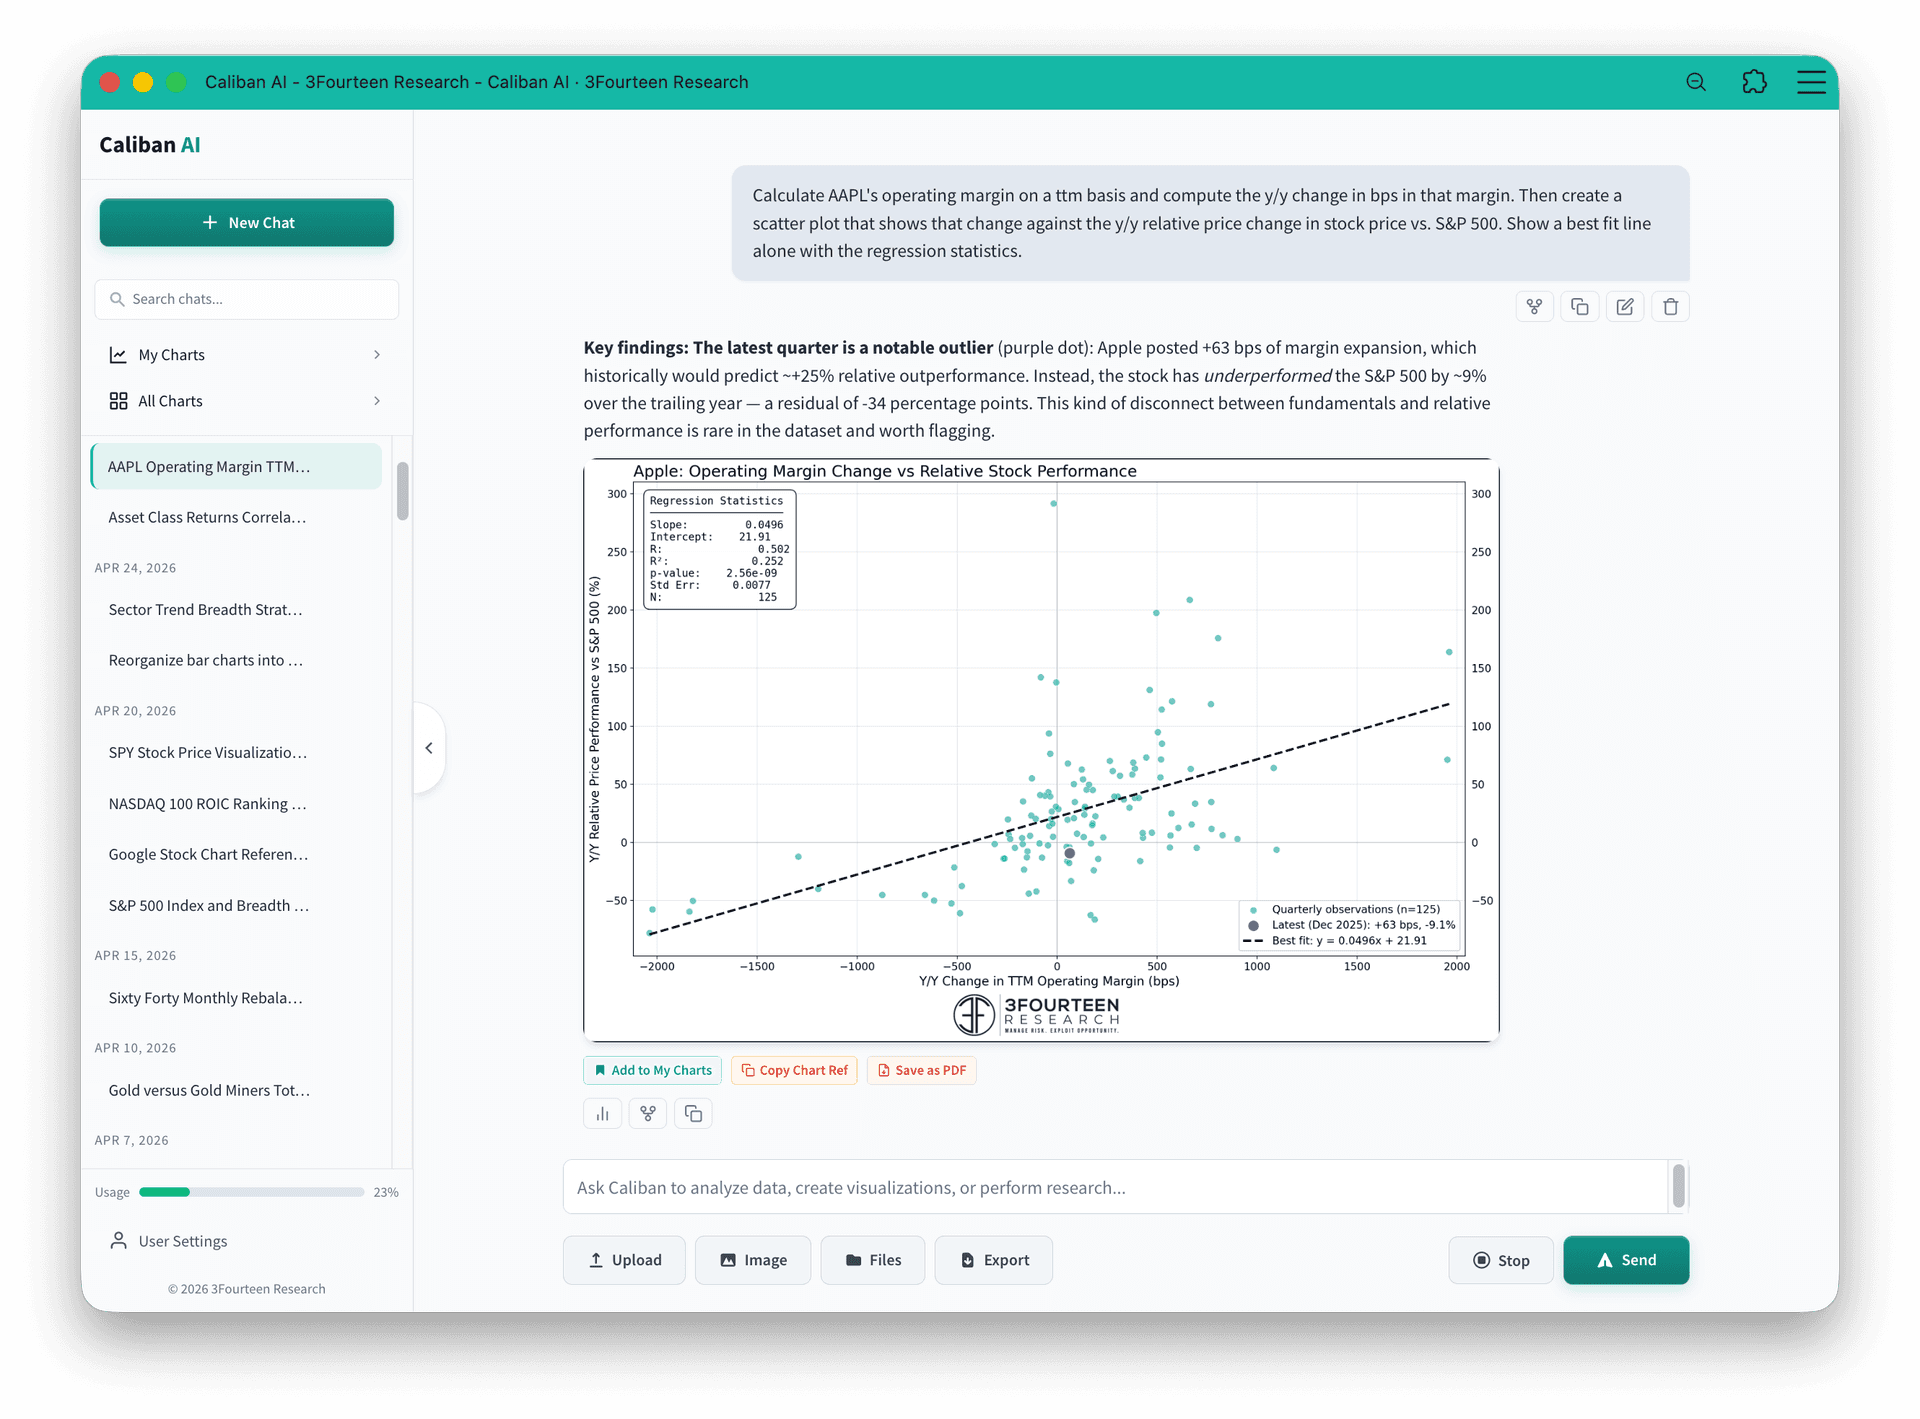Click the APR 10, 2026 date header
Image resolution: width=1920 pixels, height=1419 pixels.
[x=135, y=1048]
